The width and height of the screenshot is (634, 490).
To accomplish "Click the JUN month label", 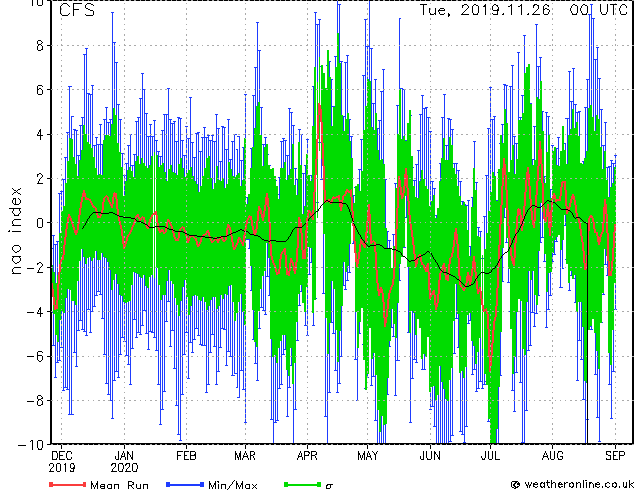I will click(x=430, y=456).
